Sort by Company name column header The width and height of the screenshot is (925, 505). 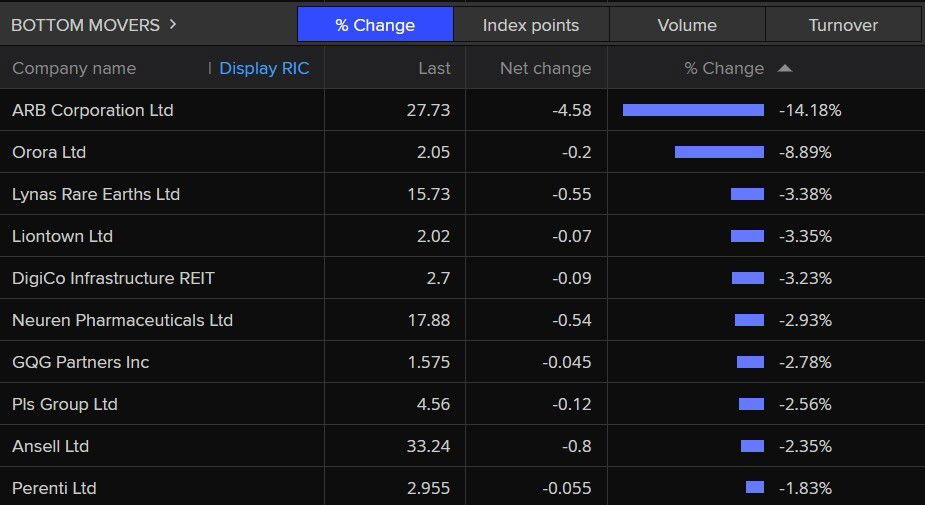click(x=74, y=68)
